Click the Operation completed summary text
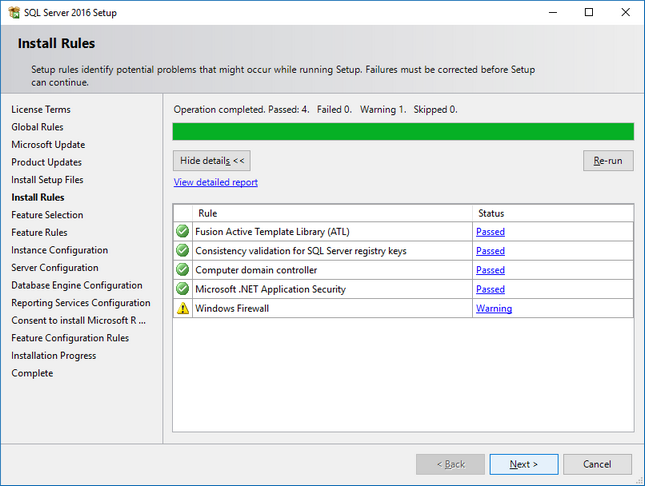This screenshot has width=645, height=486. point(316,109)
